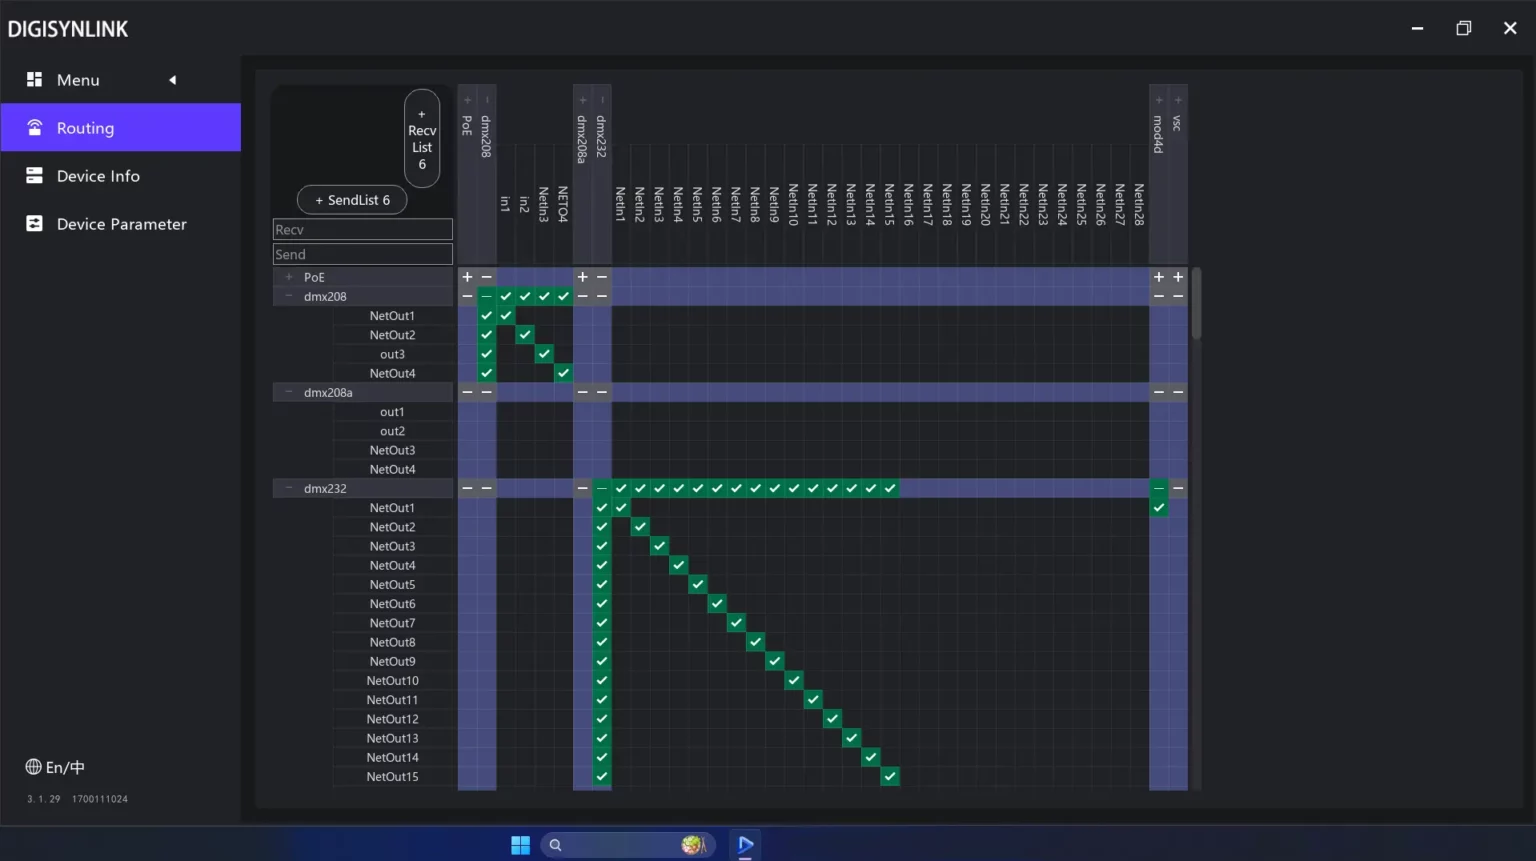This screenshot has height=861, width=1536.
Task: Uncheck dmx208 NetOut2 to in2 routing
Action: (x=525, y=335)
